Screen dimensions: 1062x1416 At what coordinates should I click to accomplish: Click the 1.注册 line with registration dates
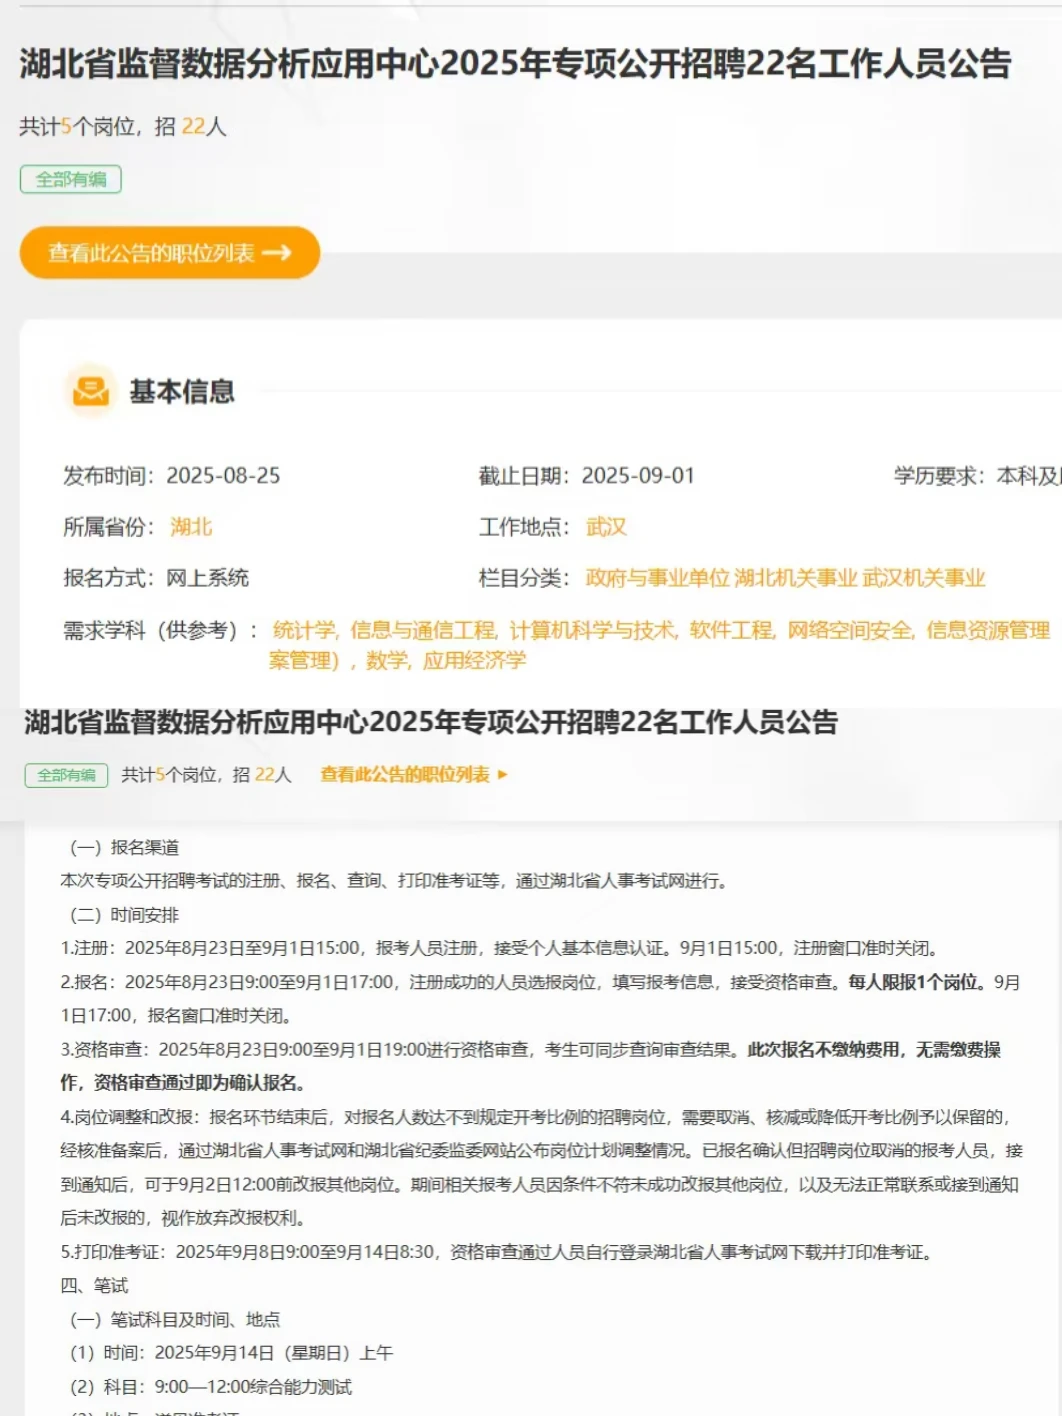[x=500, y=948]
